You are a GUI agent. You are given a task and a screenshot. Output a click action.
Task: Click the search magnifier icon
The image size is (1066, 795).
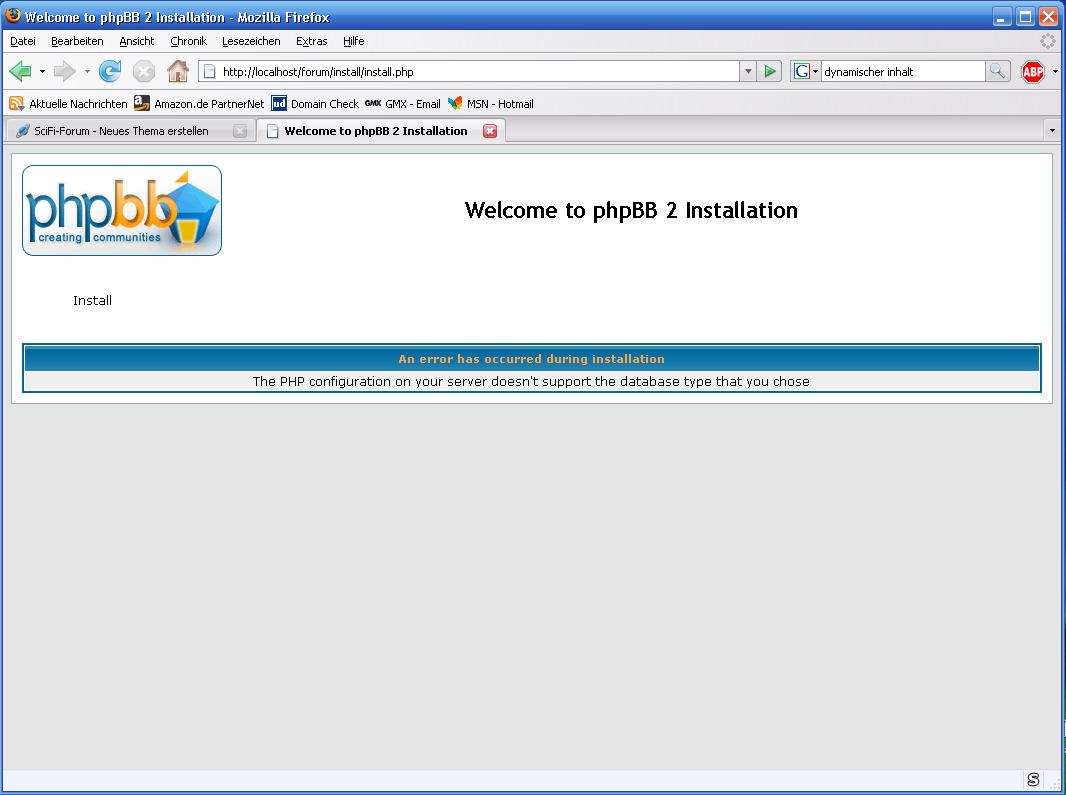[997, 71]
